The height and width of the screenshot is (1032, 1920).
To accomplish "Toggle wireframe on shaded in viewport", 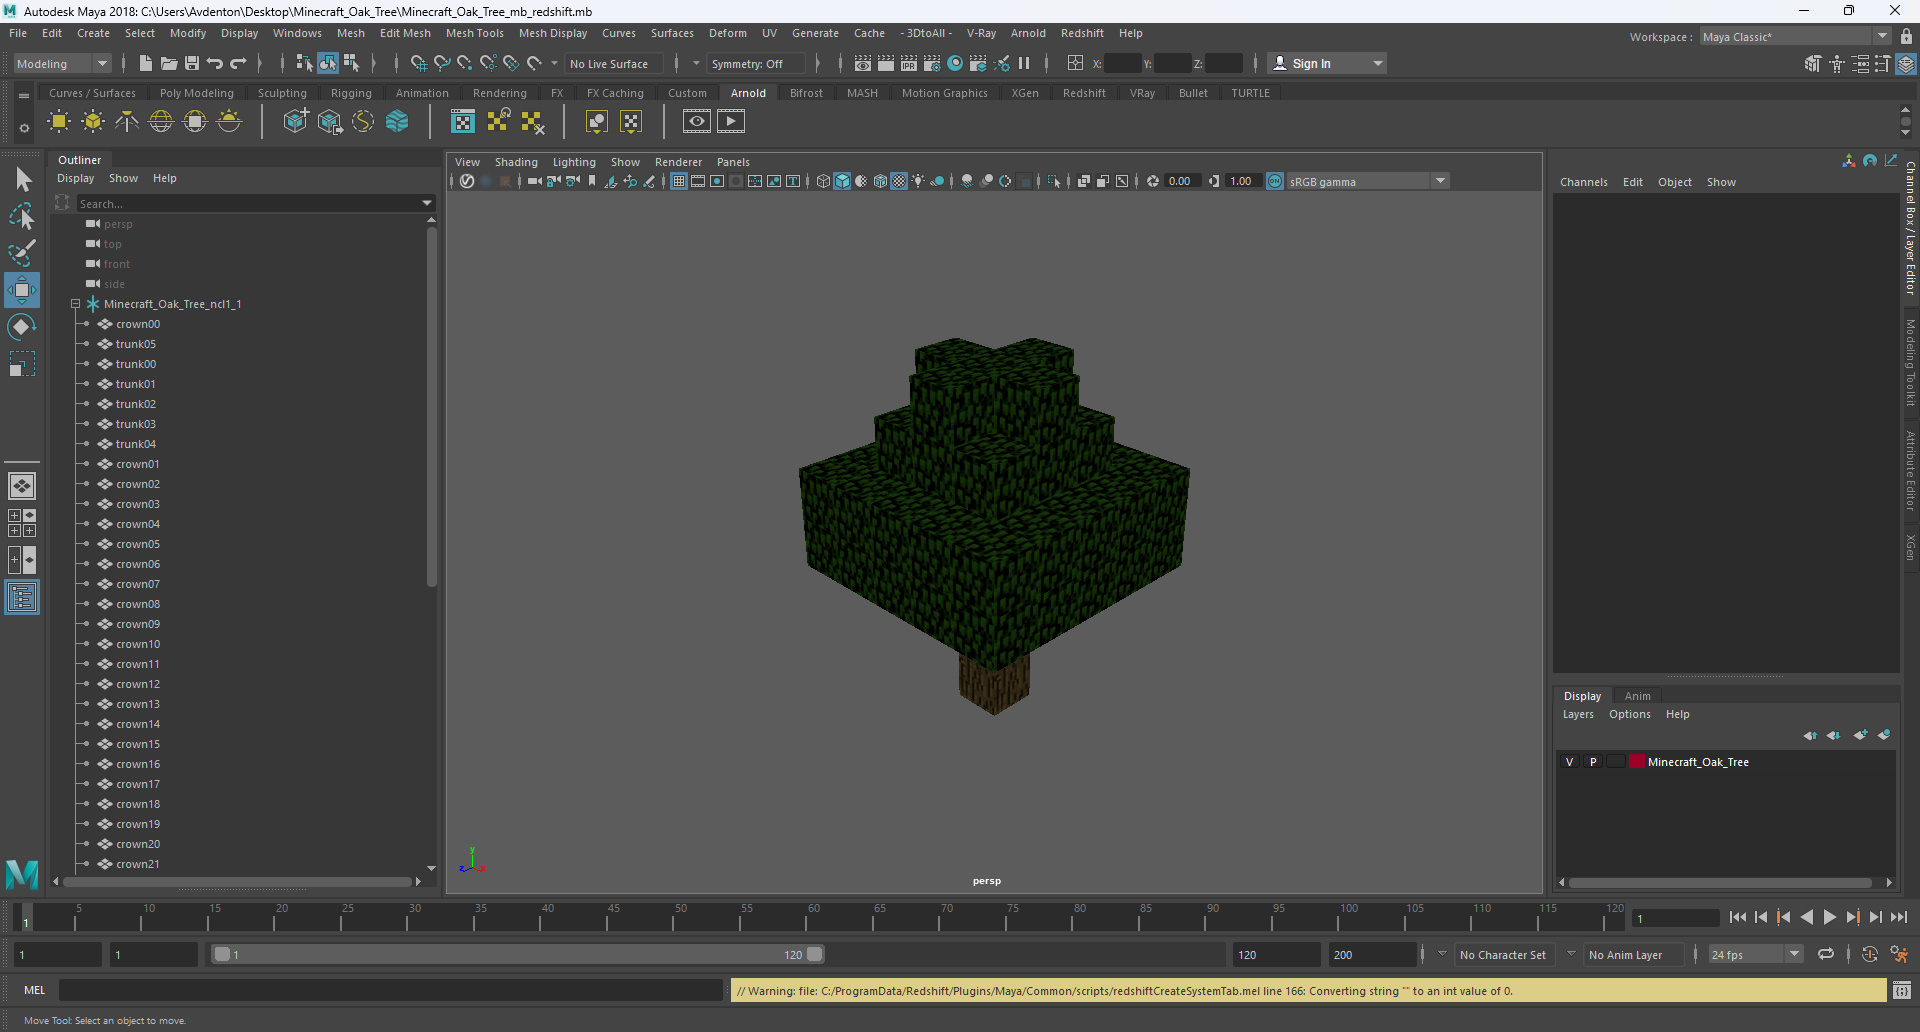I will pos(880,181).
